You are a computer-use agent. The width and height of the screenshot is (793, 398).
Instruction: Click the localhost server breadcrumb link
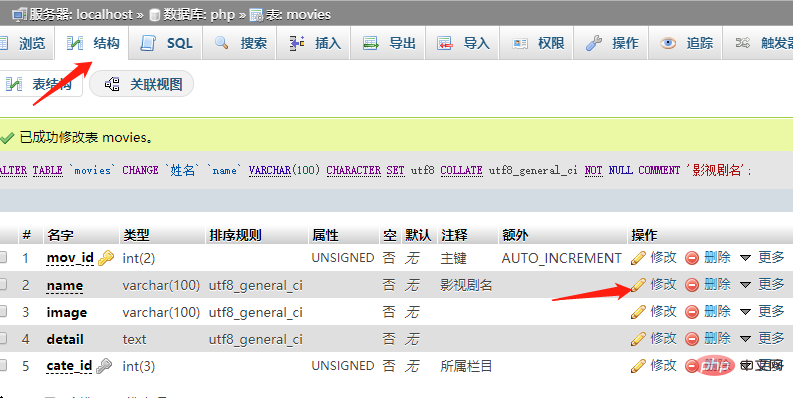[105, 15]
